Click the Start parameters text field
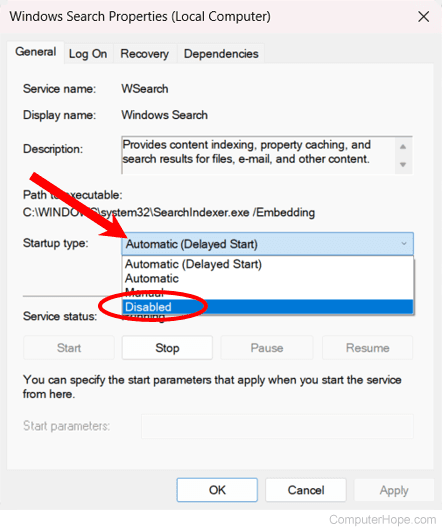This screenshot has height=530, width=442. coord(277,427)
